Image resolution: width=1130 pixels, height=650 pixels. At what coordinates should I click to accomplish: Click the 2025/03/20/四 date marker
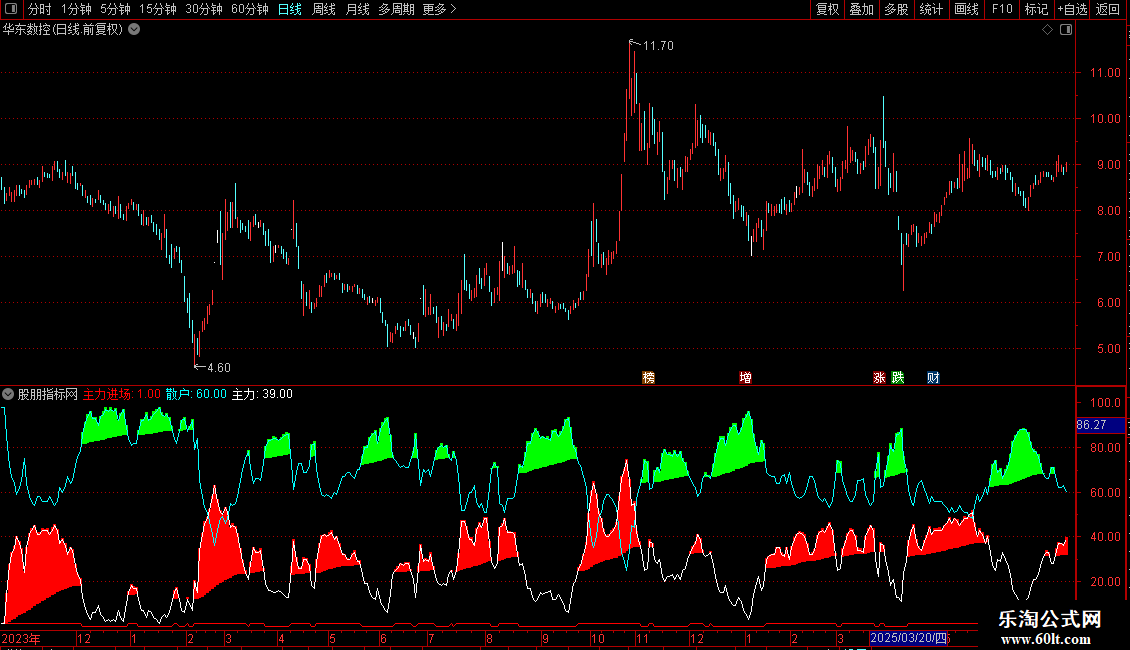(x=908, y=638)
